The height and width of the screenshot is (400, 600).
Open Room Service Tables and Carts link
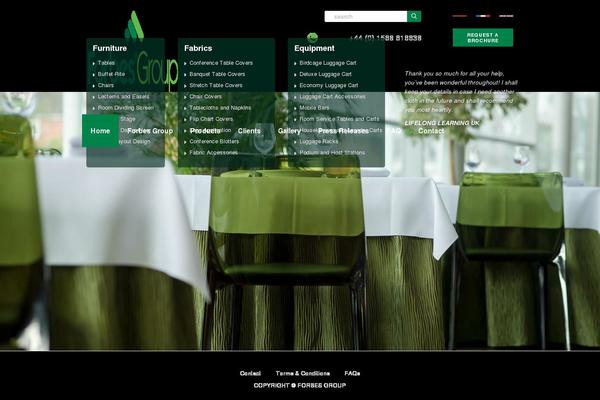tap(339, 119)
